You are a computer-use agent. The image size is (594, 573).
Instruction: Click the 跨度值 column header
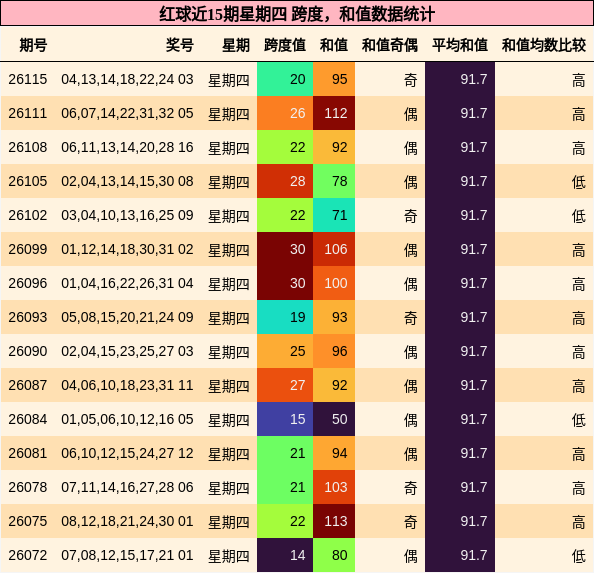(x=285, y=45)
